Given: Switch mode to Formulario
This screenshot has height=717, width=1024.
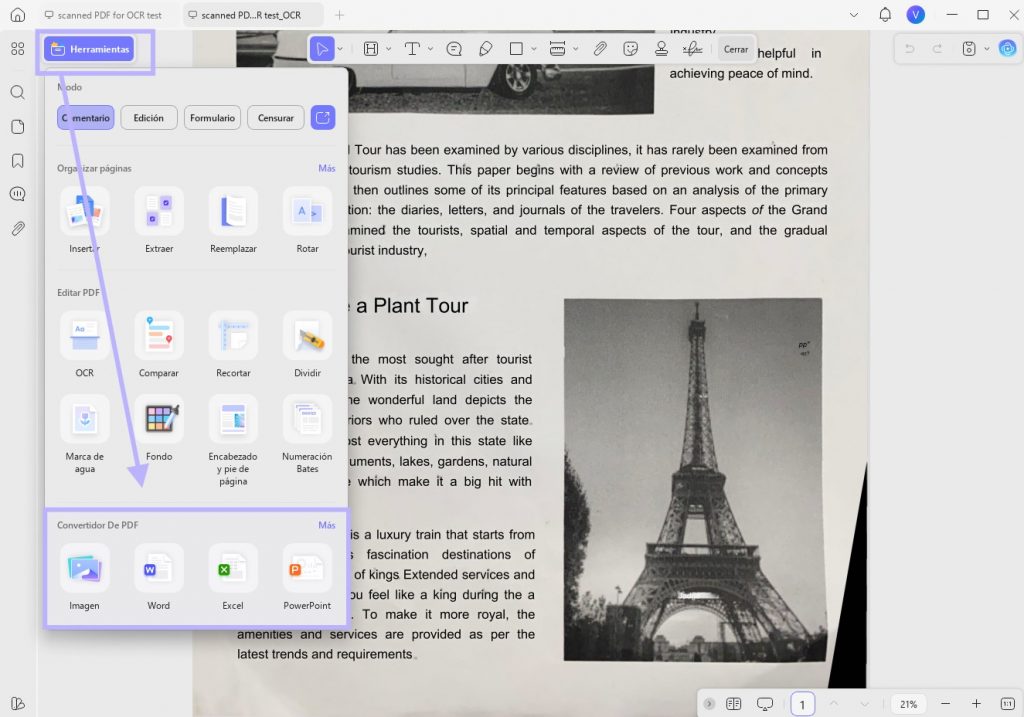Looking at the screenshot, I should tap(212, 118).
